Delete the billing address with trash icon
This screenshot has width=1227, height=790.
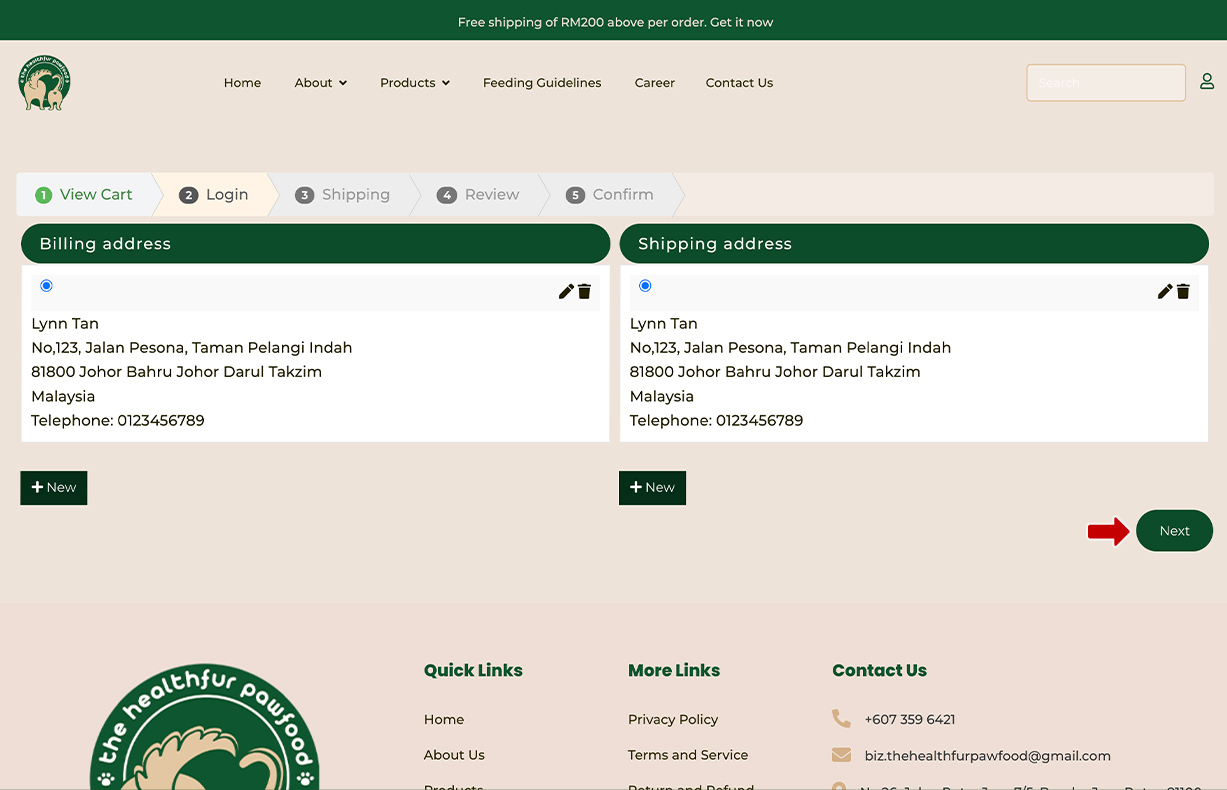click(585, 291)
